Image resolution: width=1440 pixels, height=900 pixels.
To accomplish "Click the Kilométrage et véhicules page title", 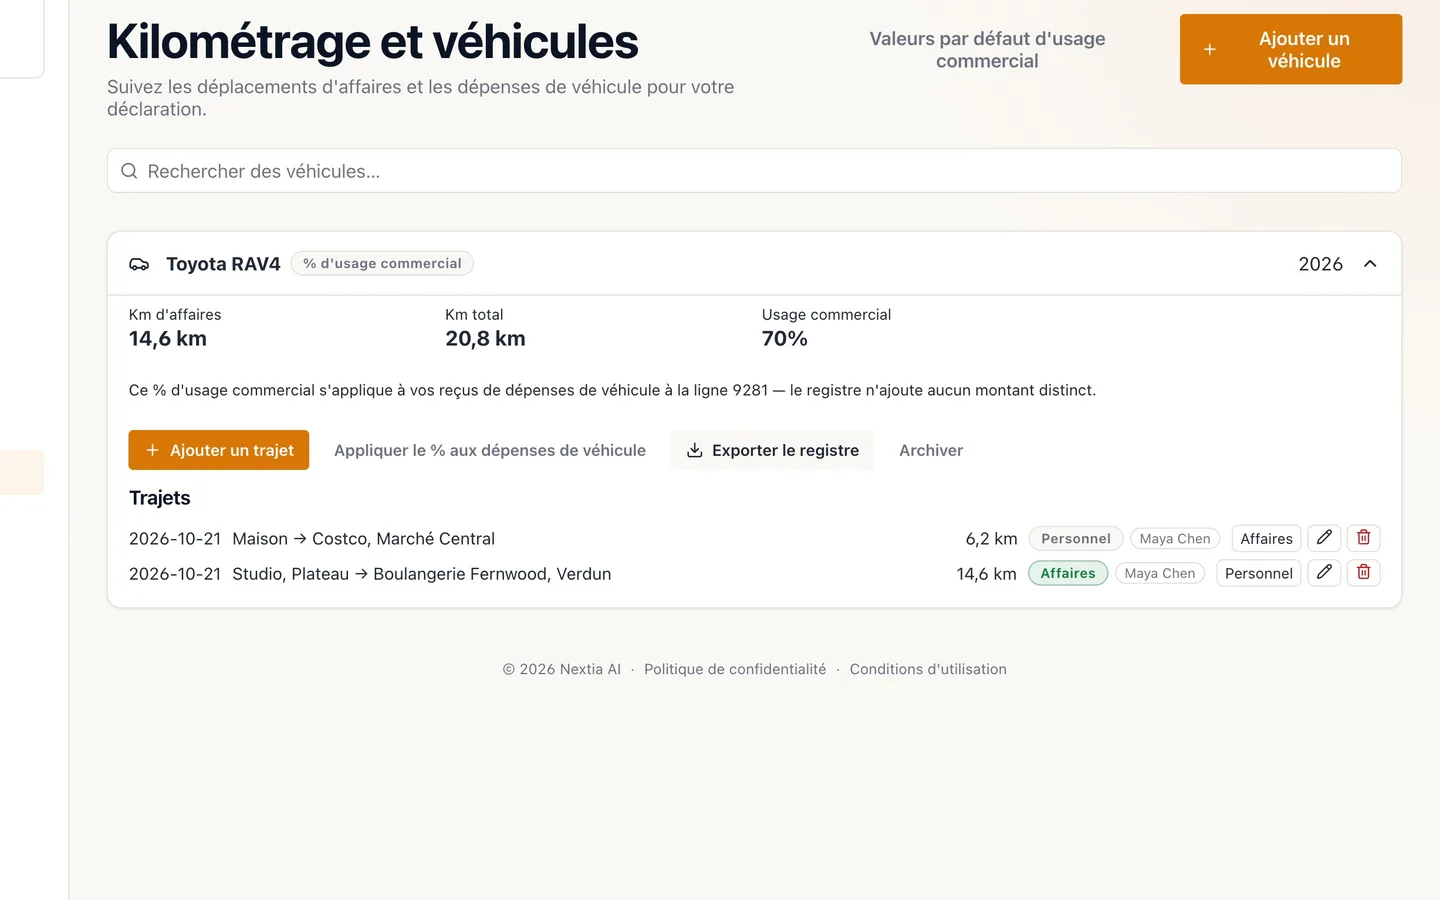I will pos(372,42).
